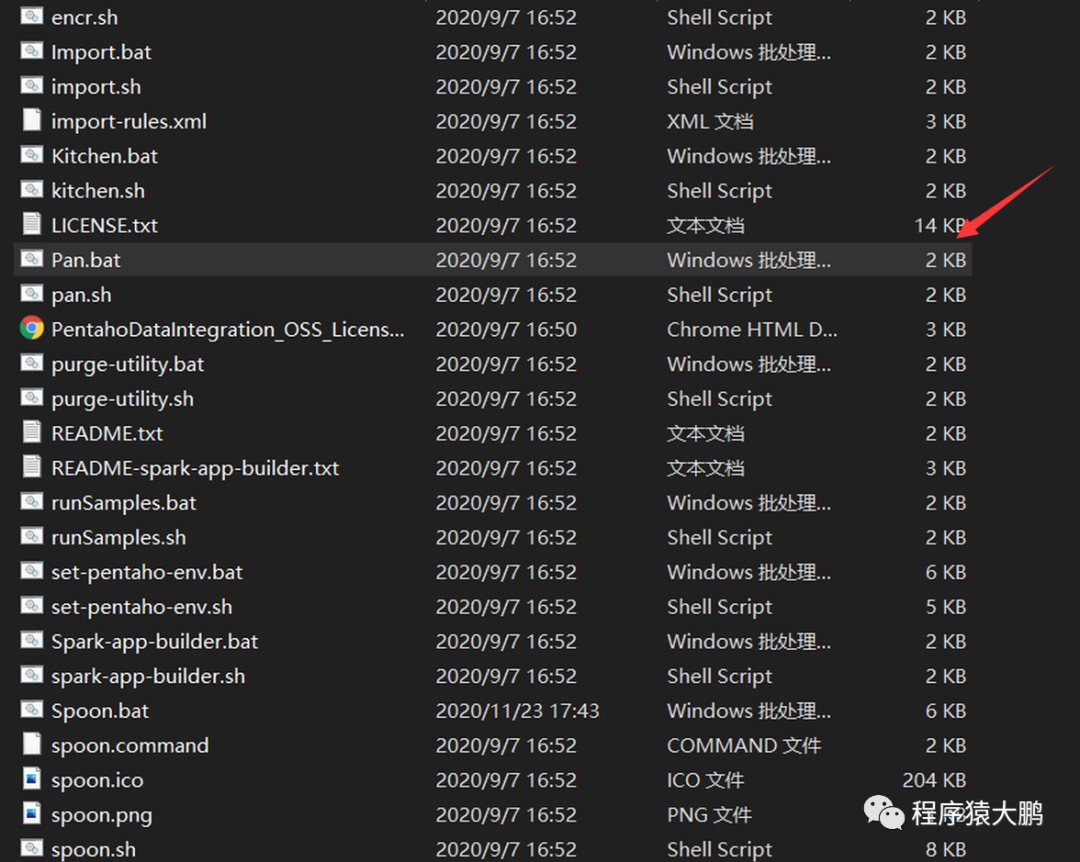The width and height of the screenshot is (1080, 862).
Task: Click the COMMAND 文件 file type
Action: tap(744, 746)
